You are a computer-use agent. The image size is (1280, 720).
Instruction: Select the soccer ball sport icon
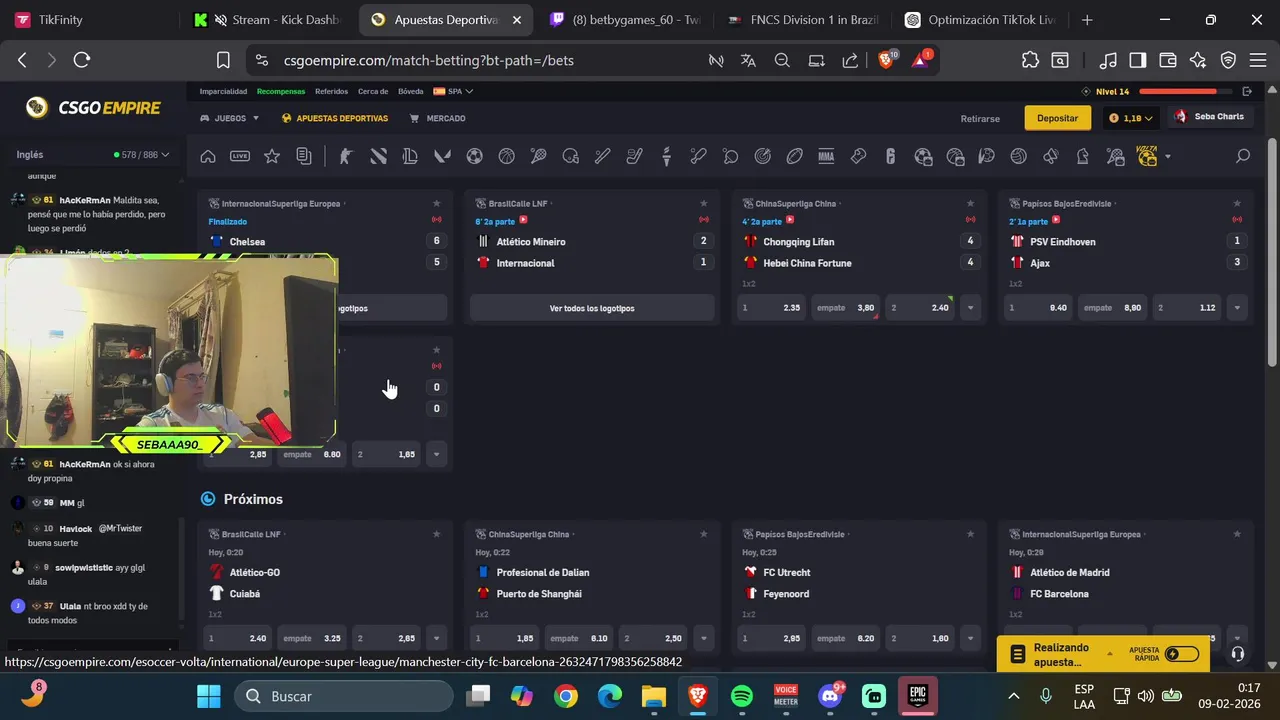pyautogui.click(x=474, y=156)
